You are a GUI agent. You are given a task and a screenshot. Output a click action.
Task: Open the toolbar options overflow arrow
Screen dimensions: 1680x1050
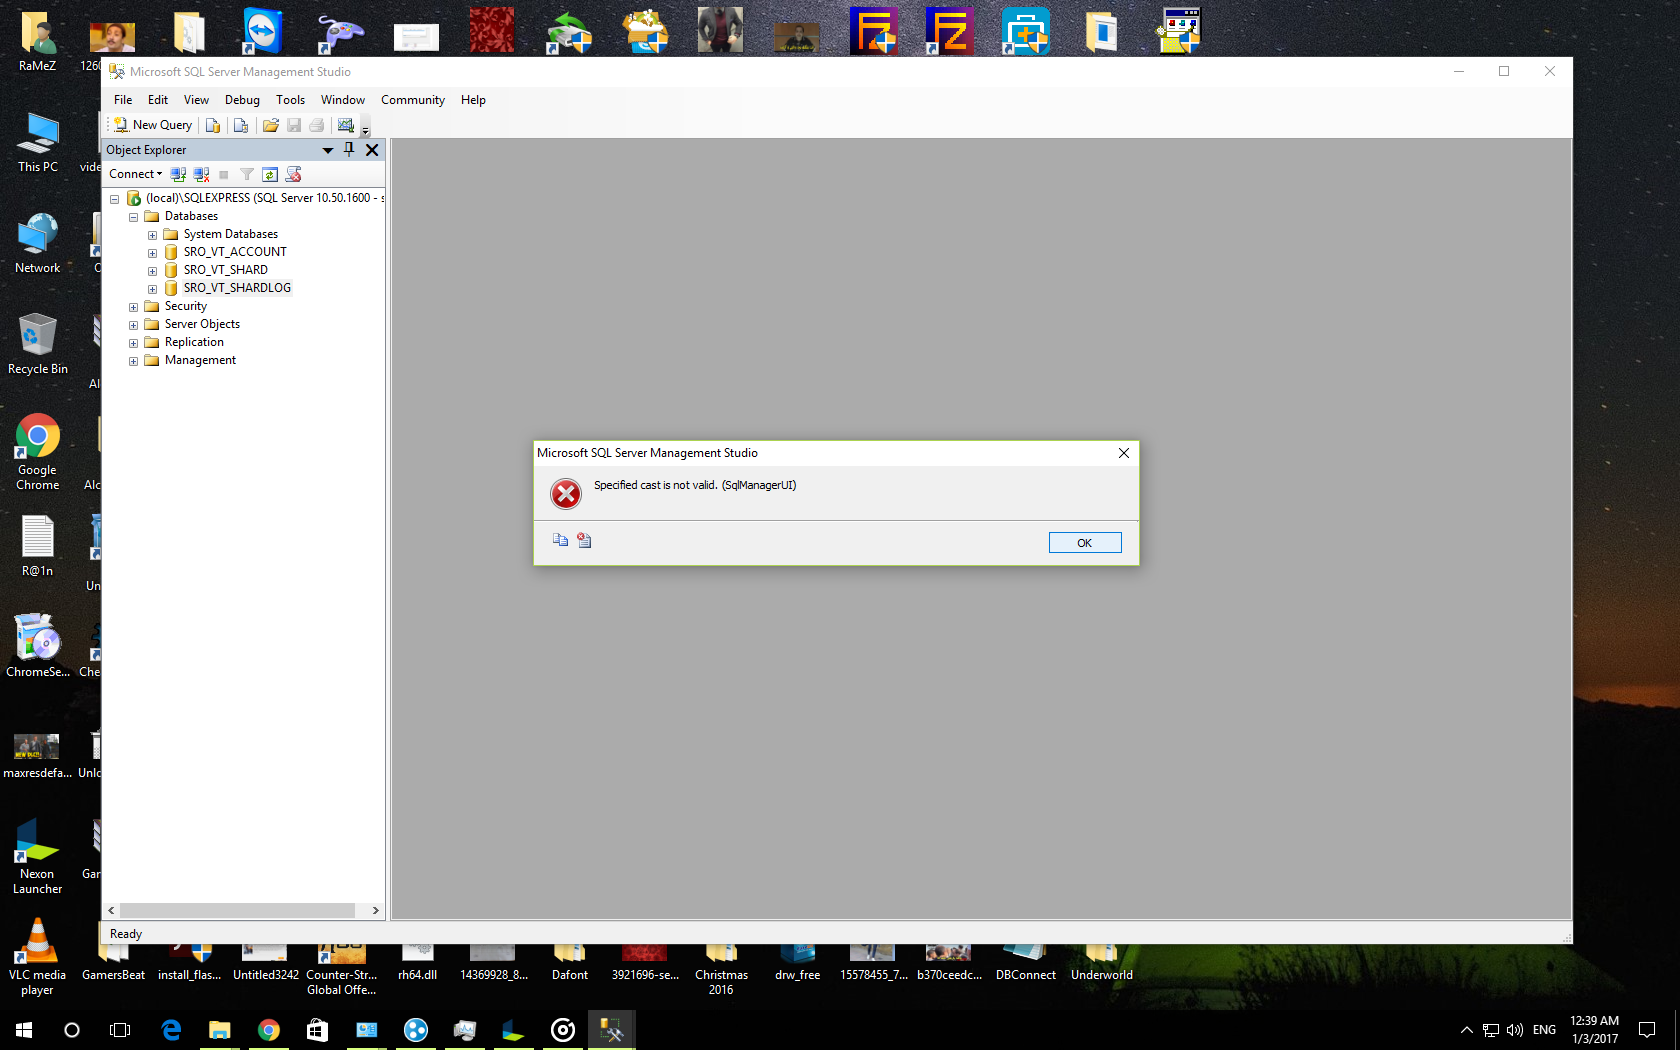pyautogui.click(x=365, y=129)
